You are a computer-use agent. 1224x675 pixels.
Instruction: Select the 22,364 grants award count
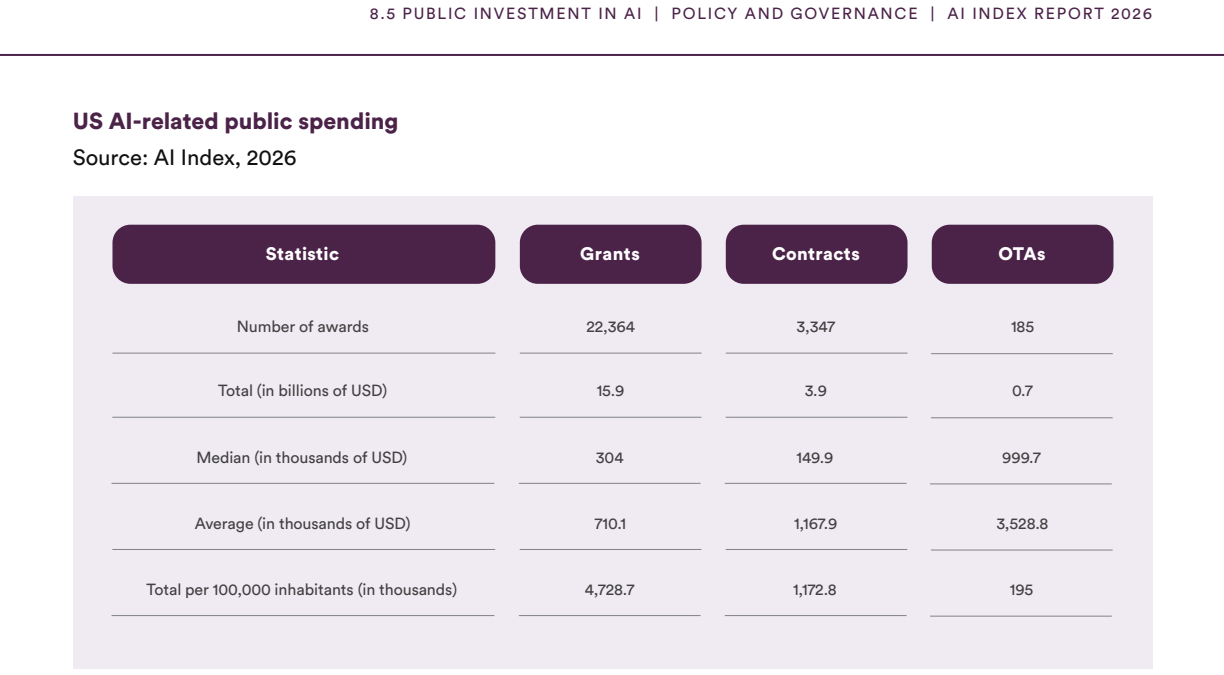(610, 327)
